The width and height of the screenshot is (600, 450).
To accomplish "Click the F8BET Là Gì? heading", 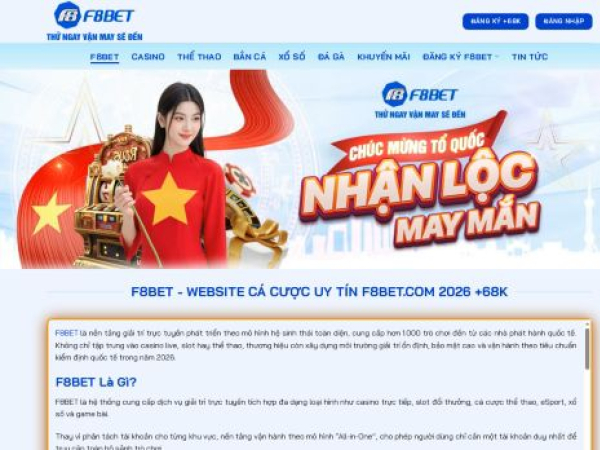I will point(96,382).
